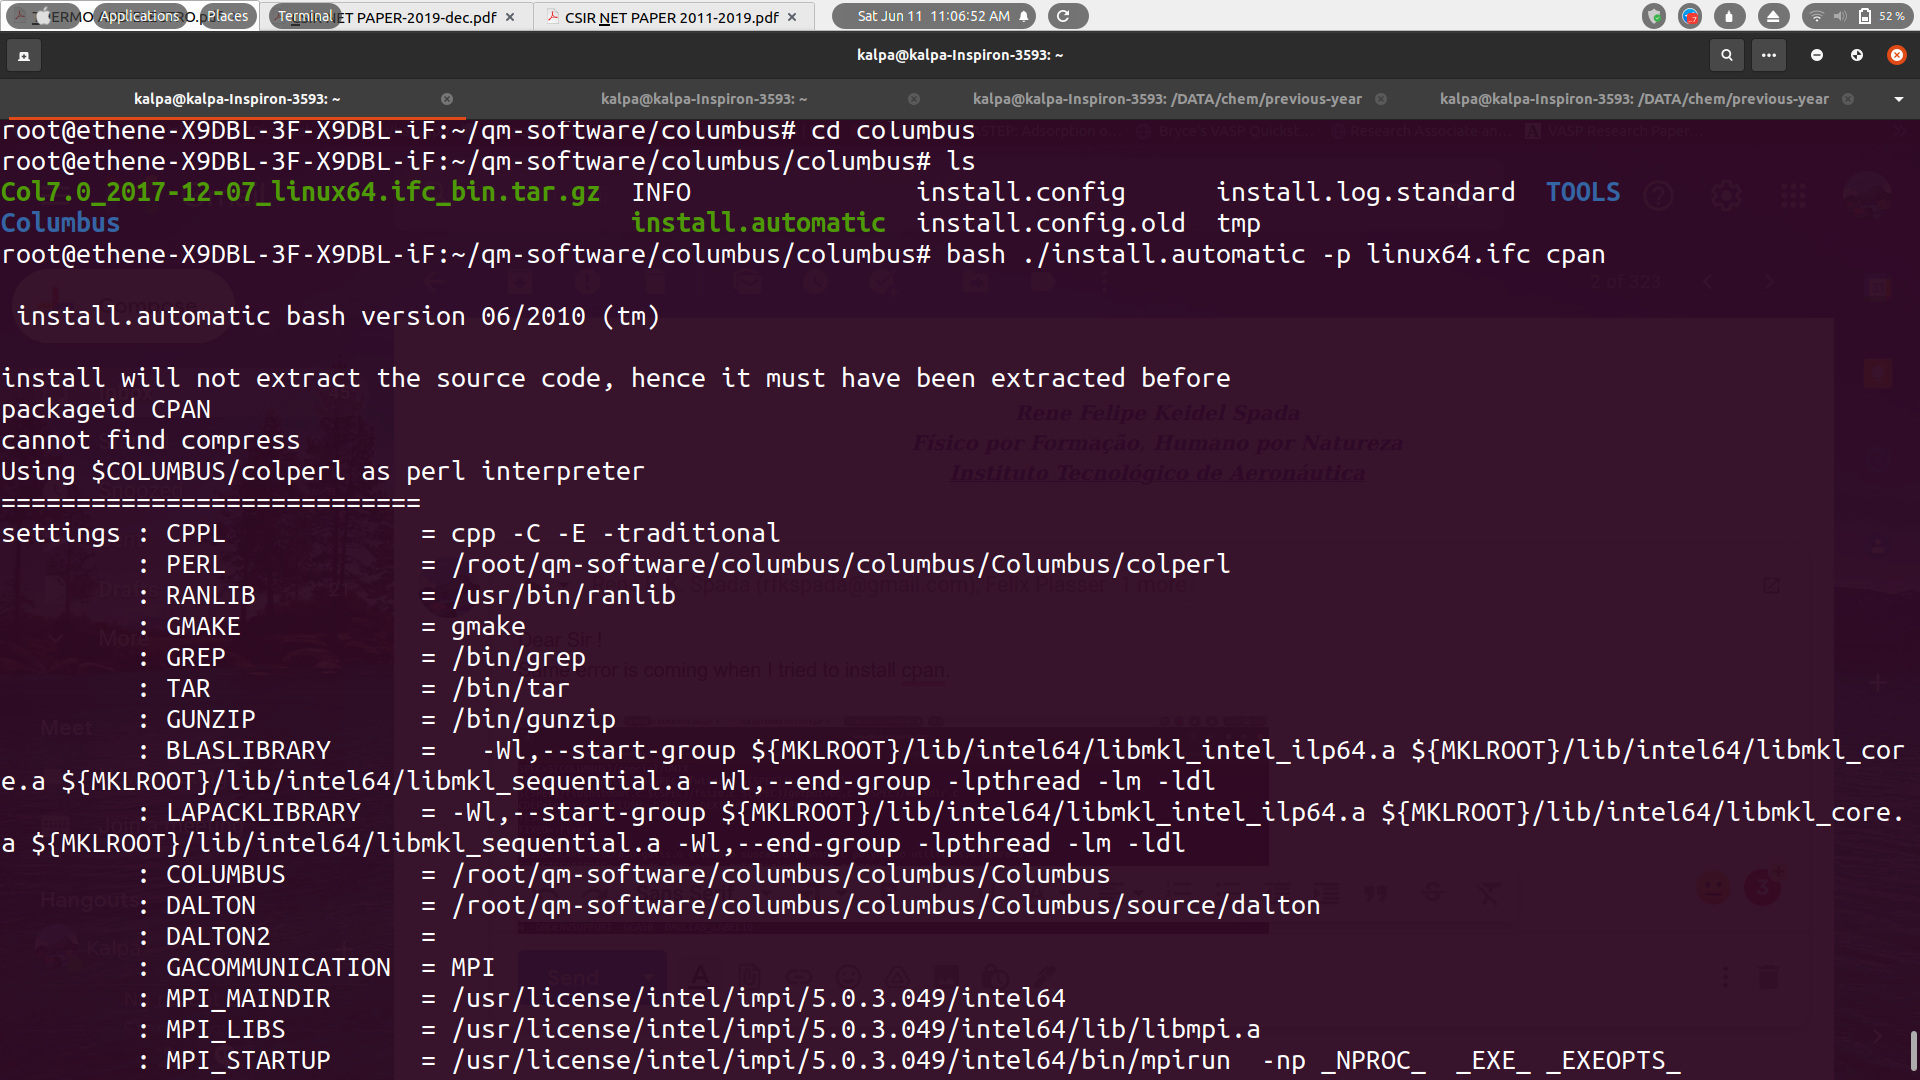Select the CSIR NET PAPER 2011-2019.pdf tab
Image resolution: width=1920 pixels, height=1080 pixels.
point(672,17)
